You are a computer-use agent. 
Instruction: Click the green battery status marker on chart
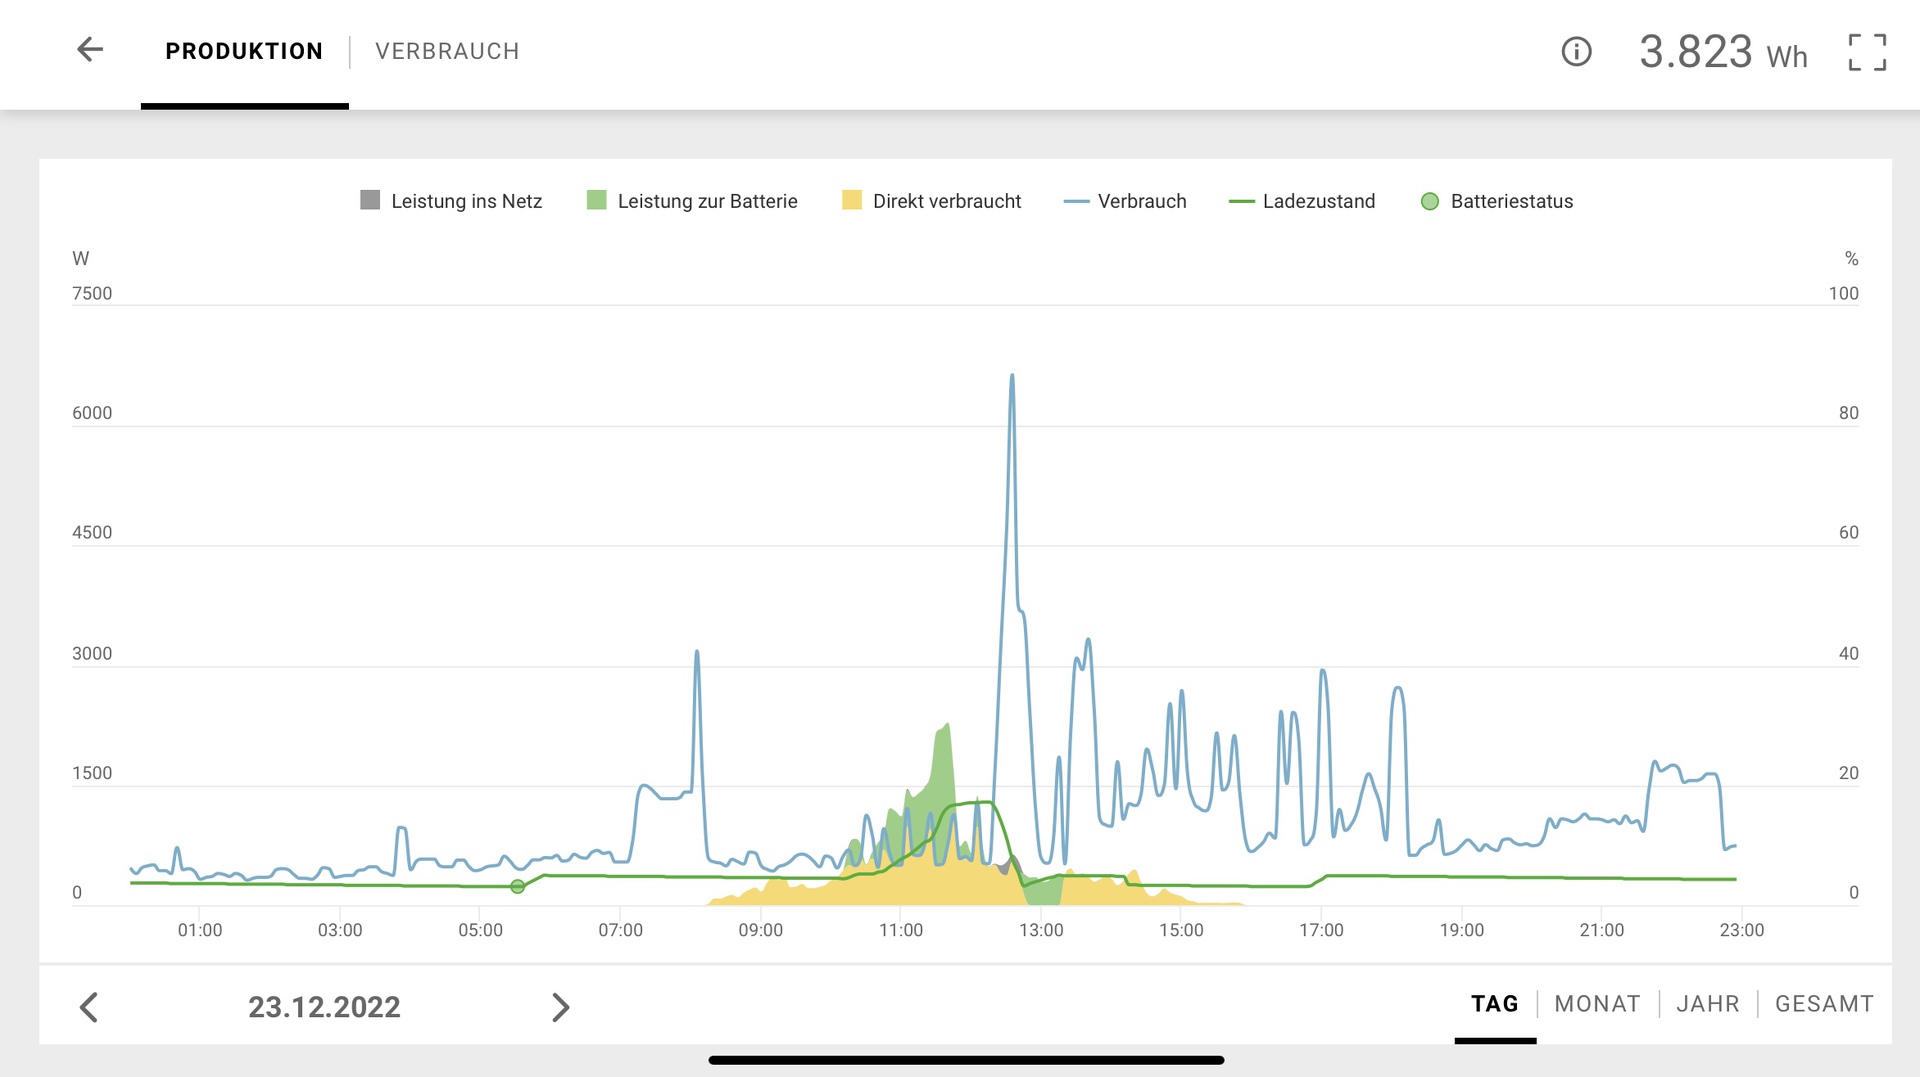517,887
